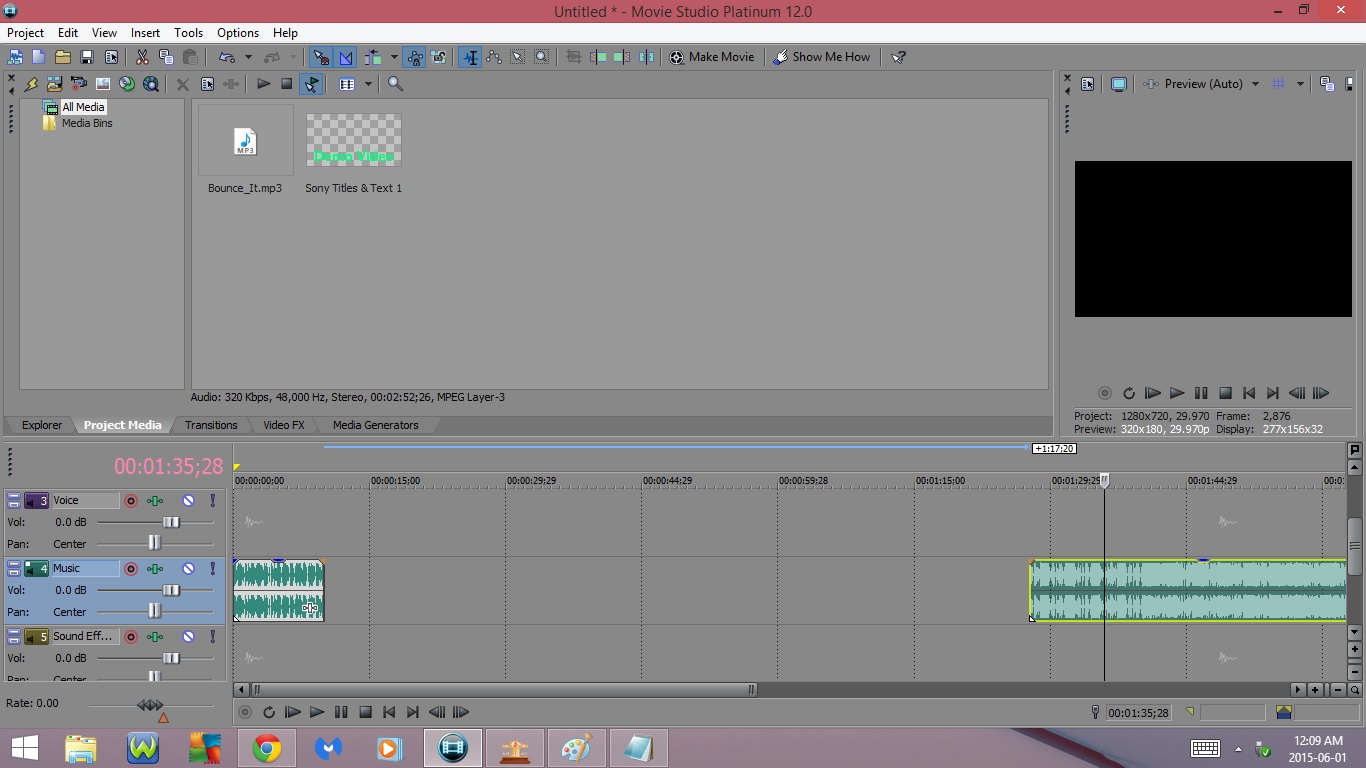
Task: Select the All Media tree item
Action: pos(83,107)
